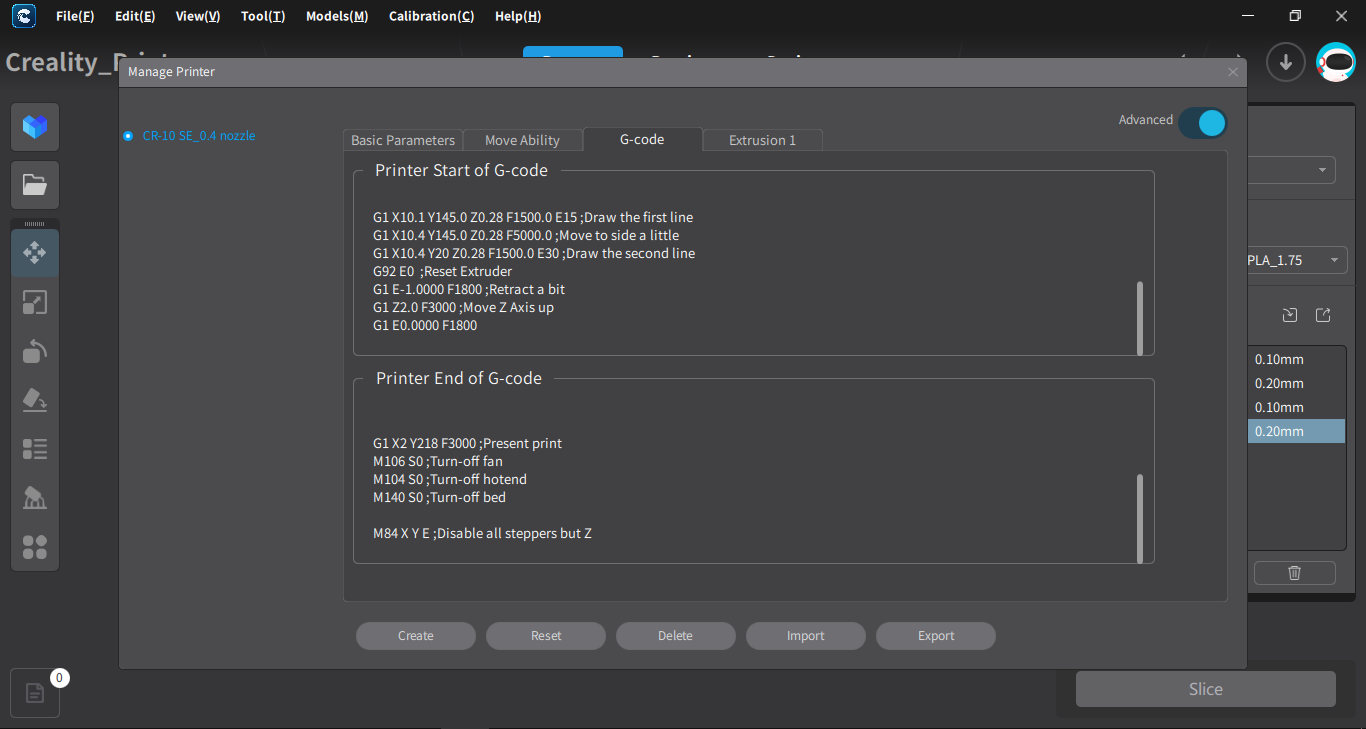The width and height of the screenshot is (1366, 729).
Task: Select the support structure tool icon
Action: point(35,498)
